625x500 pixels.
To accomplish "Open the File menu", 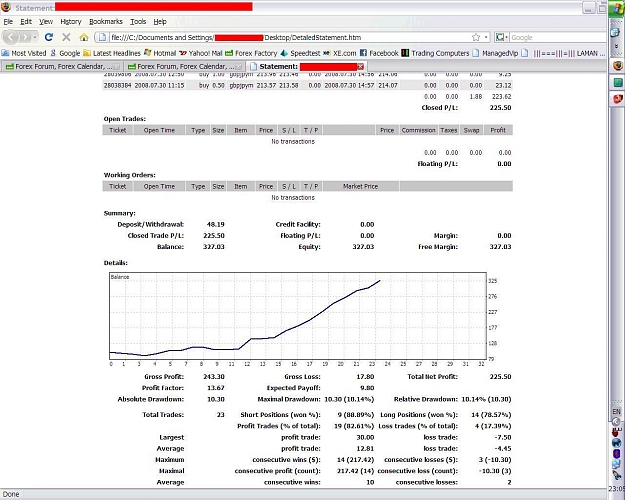I will [8, 22].
